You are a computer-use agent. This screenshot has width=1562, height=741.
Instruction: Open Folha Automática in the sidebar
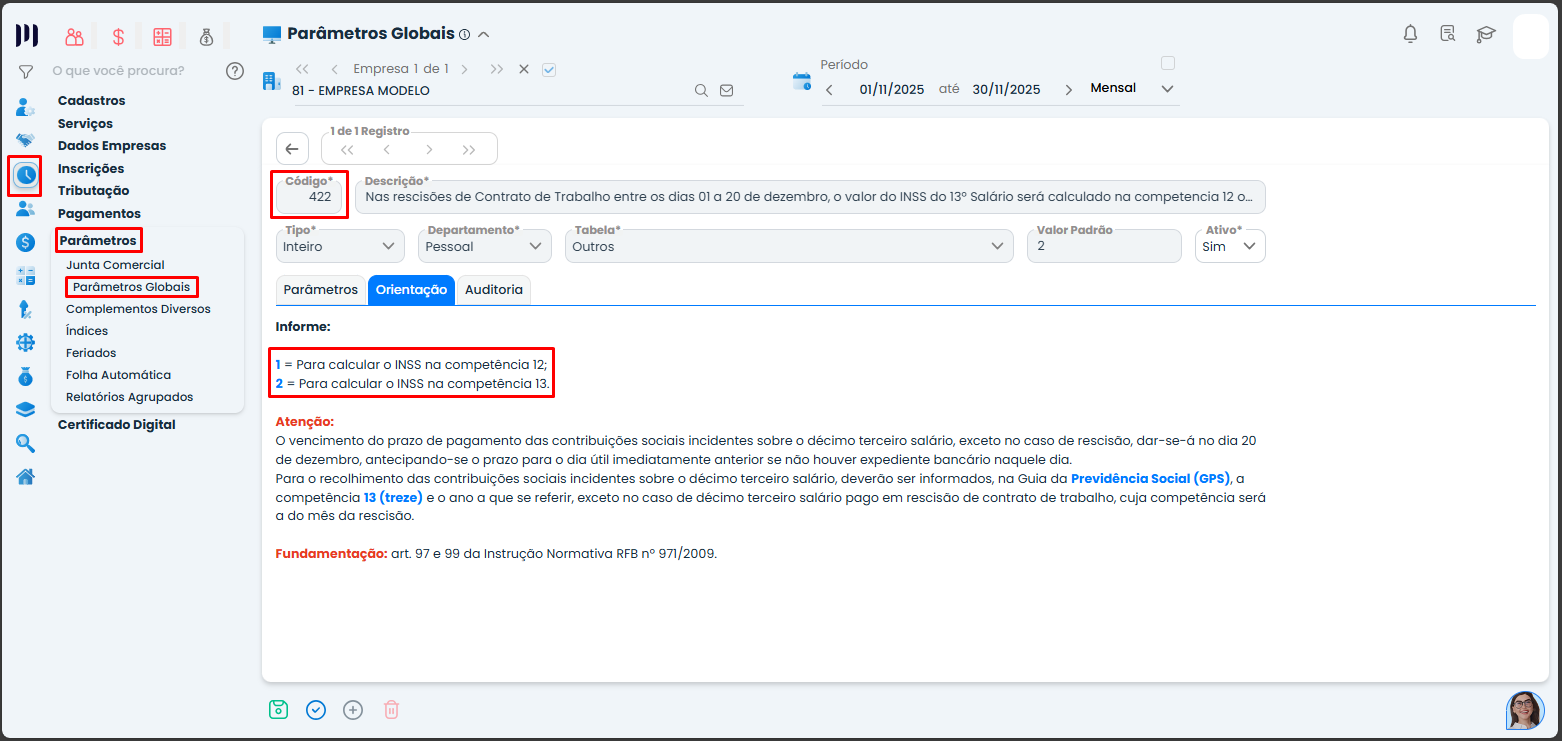[x=118, y=375]
